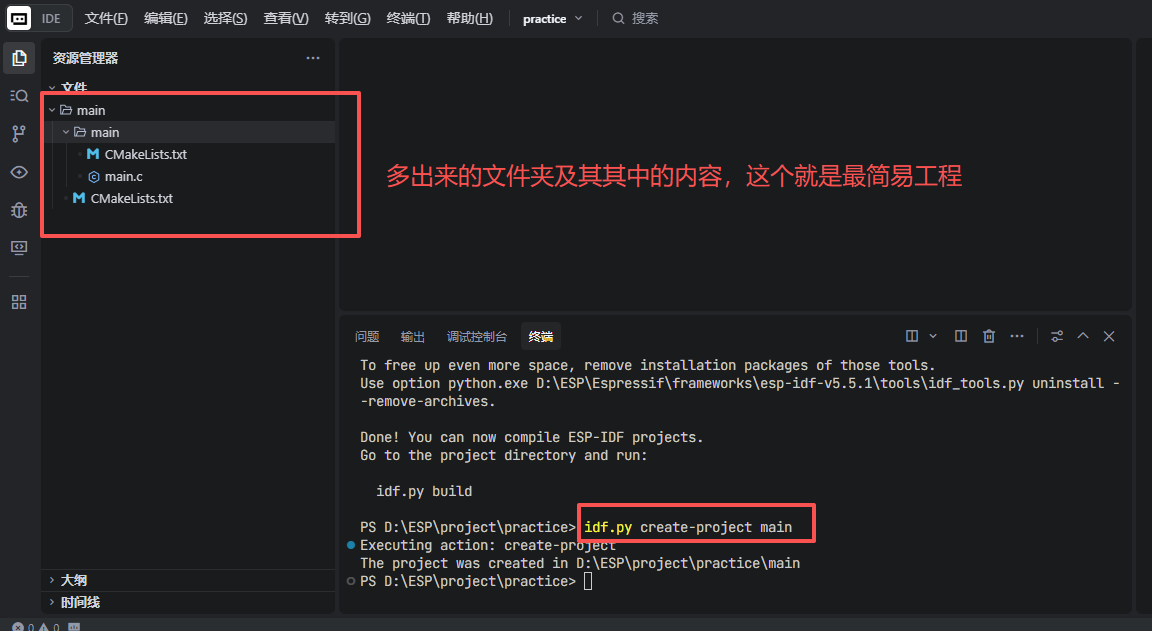This screenshot has width=1152, height=631.
Task: Open the eye-shaped preview view icon
Action: pyautogui.click(x=19, y=172)
